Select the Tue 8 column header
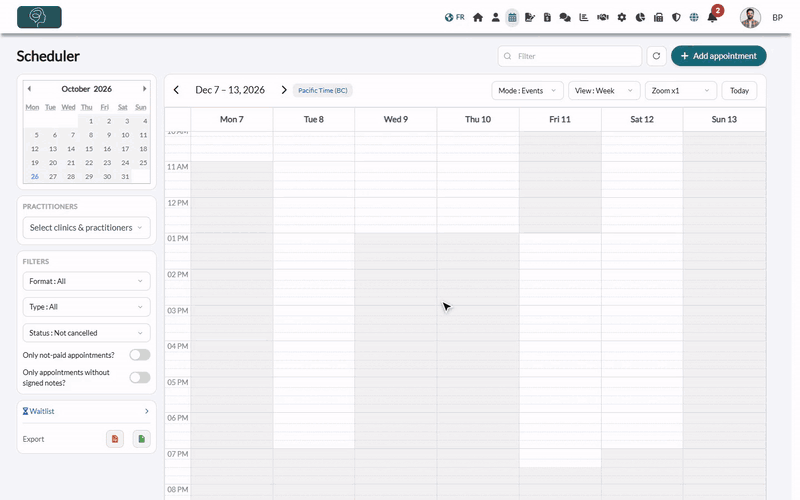800x500 pixels. click(x=314, y=119)
